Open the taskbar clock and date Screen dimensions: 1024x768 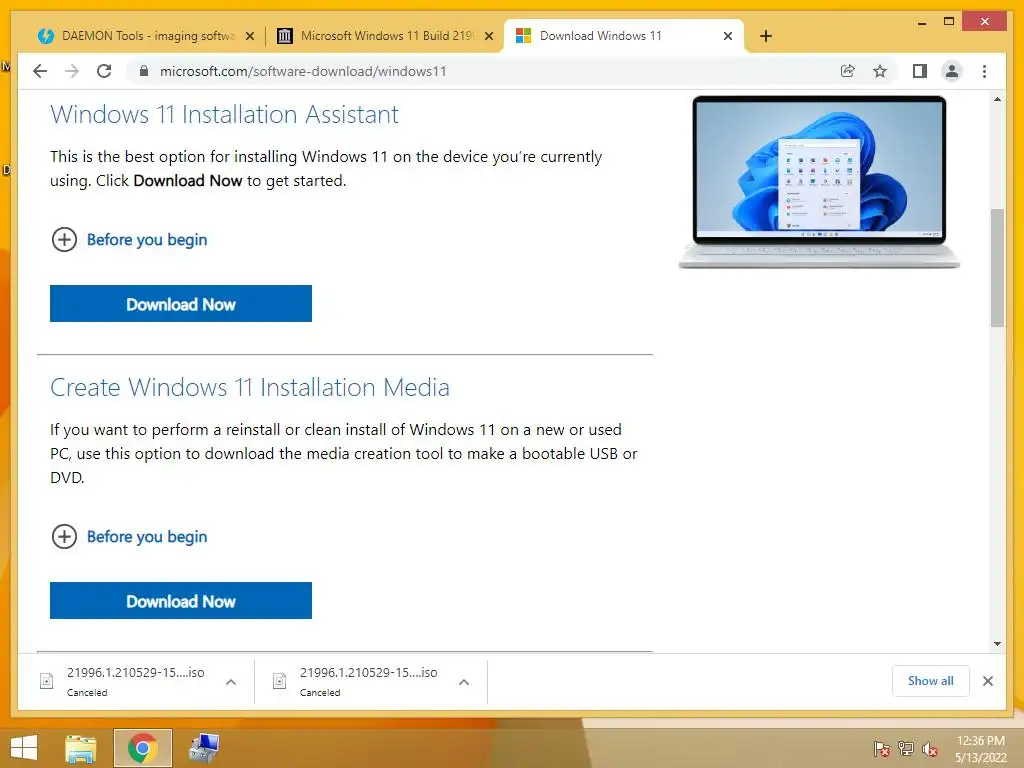click(980, 749)
